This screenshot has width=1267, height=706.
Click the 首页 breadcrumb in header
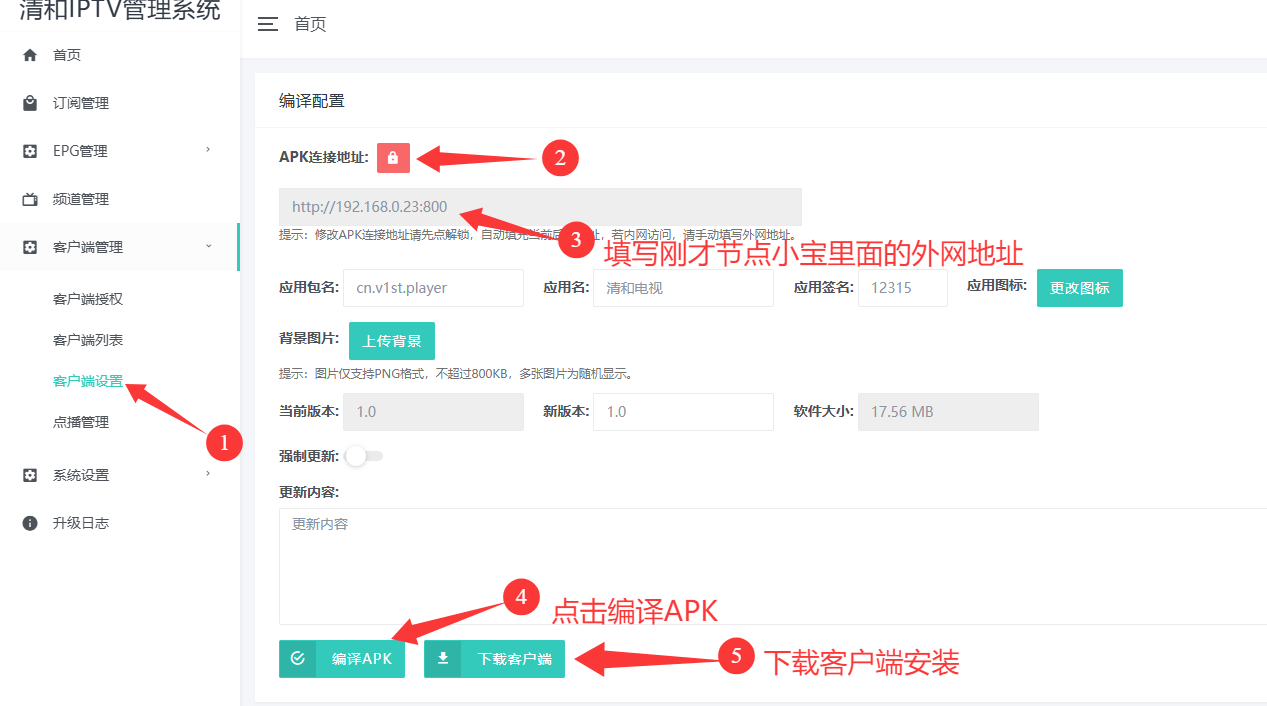coord(310,25)
